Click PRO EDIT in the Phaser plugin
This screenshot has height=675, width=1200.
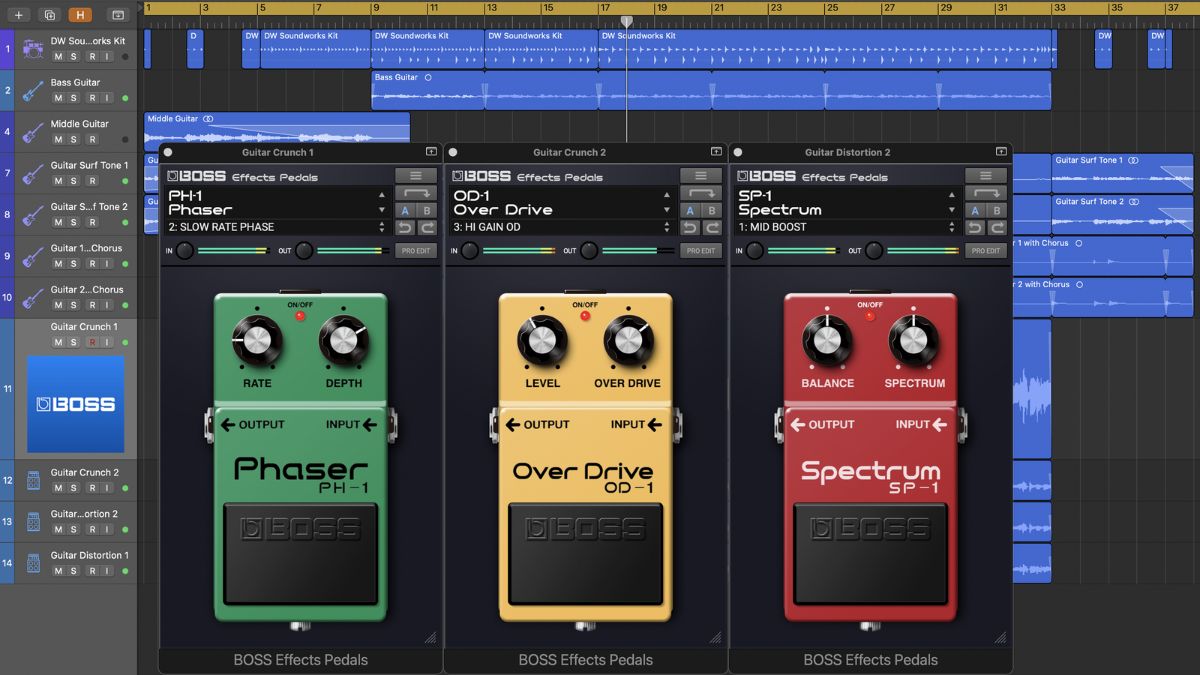[416, 251]
